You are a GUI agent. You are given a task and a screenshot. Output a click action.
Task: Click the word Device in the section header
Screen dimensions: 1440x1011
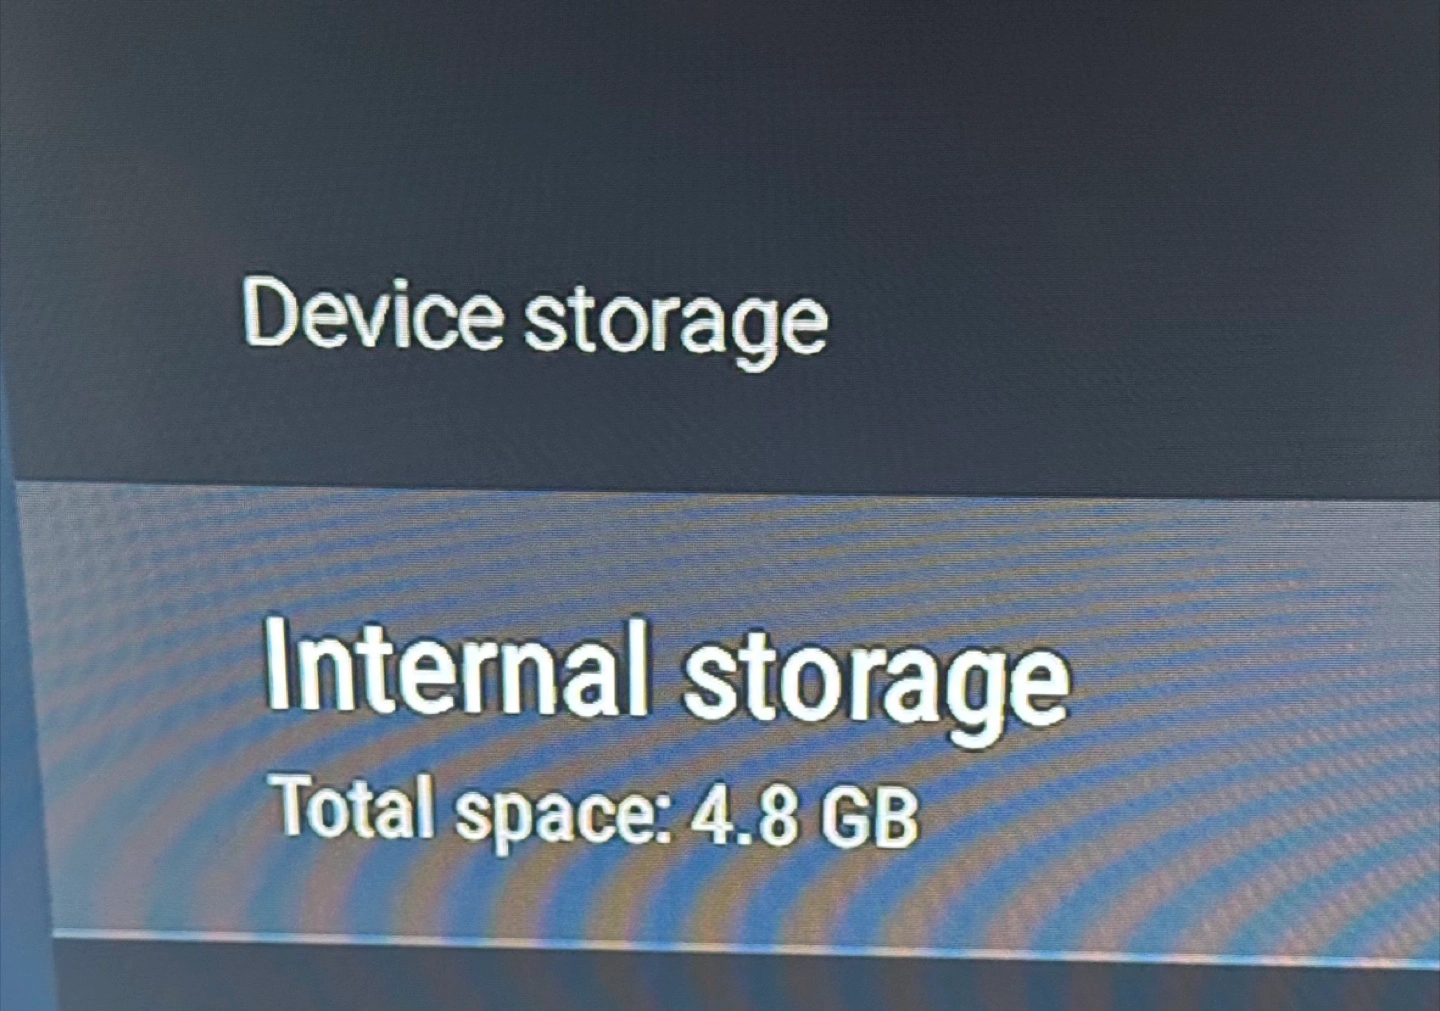371,314
